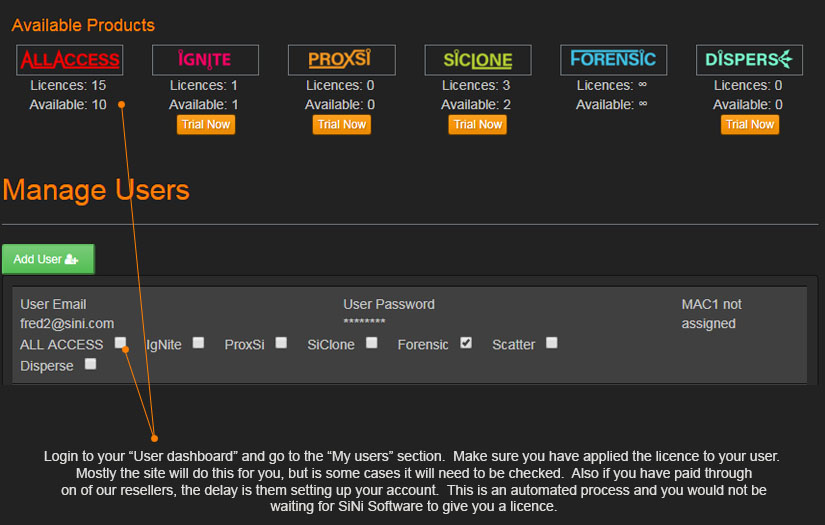825x525 pixels.
Task: Uncheck the Forensic licence checkbox
Action: 466,343
